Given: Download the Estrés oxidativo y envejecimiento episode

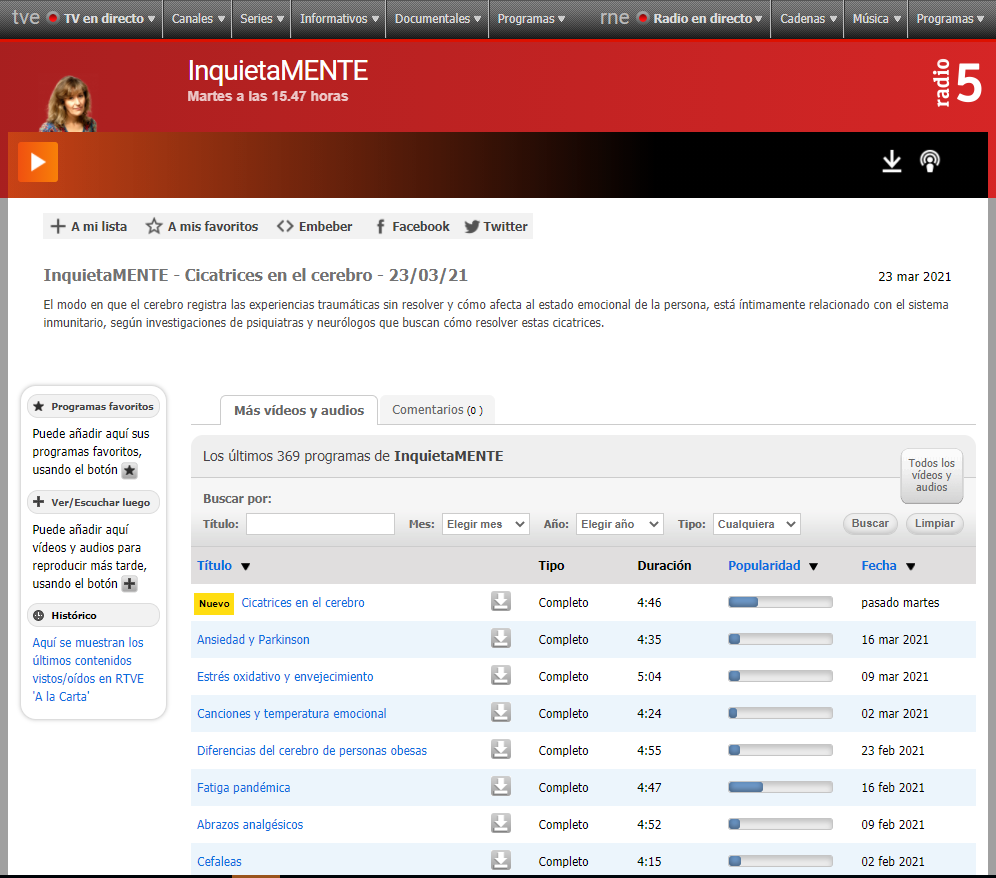Looking at the screenshot, I should [x=501, y=675].
